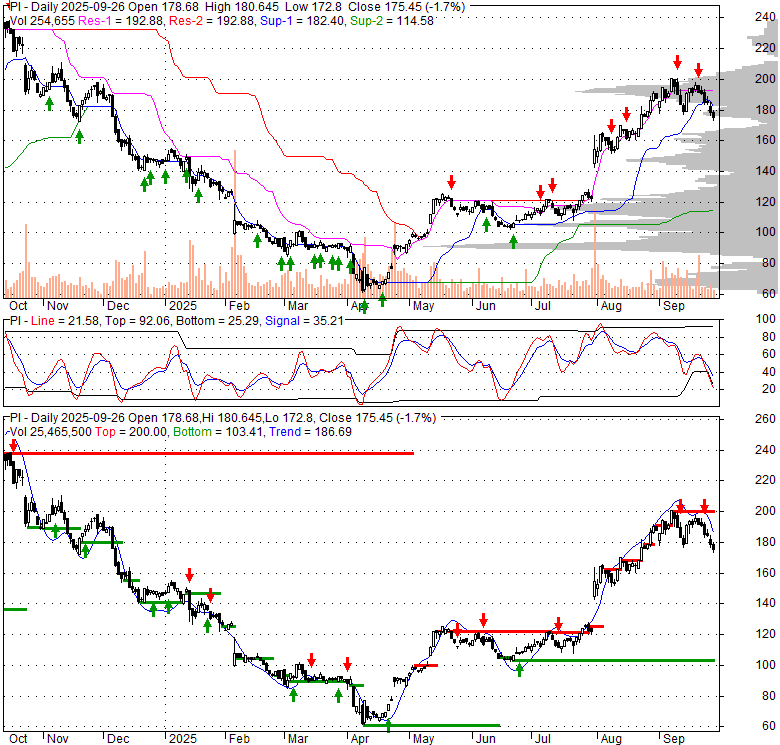Click Vol 25,465,500 in the bottom chart
This screenshot has height=745, width=780.
(x=51, y=432)
